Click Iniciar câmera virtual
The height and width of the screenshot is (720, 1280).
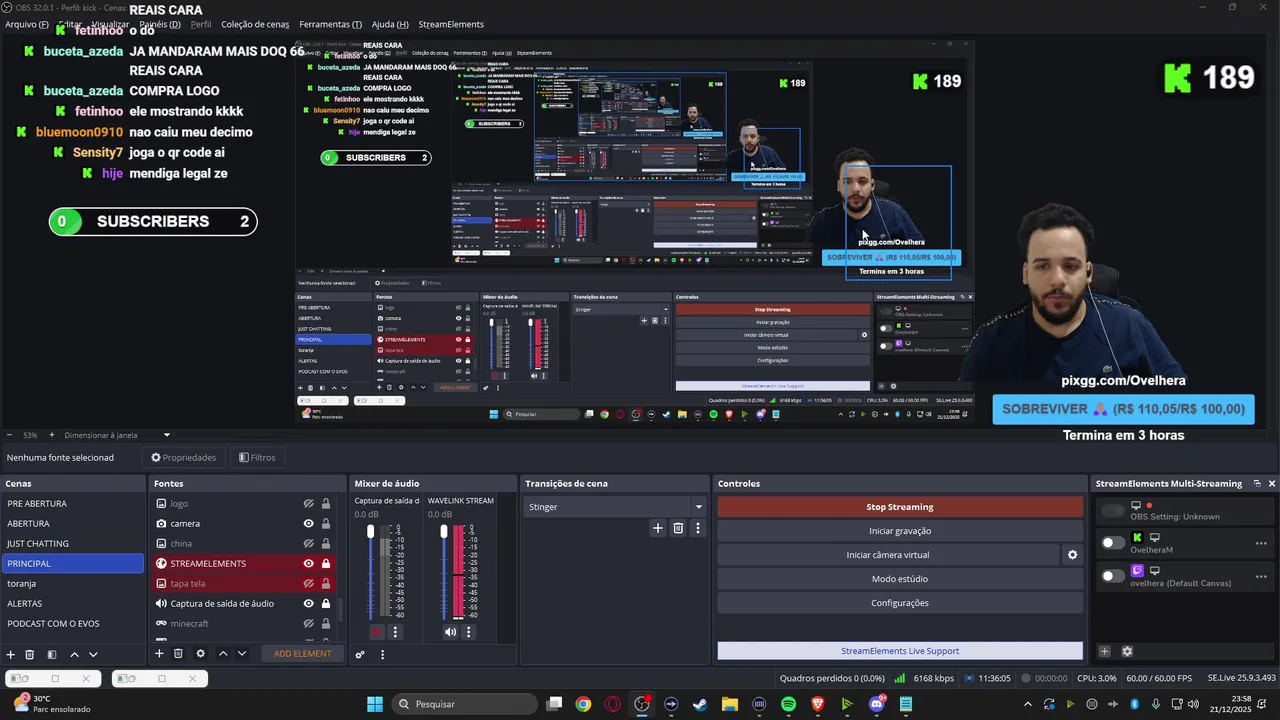coord(888,555)
